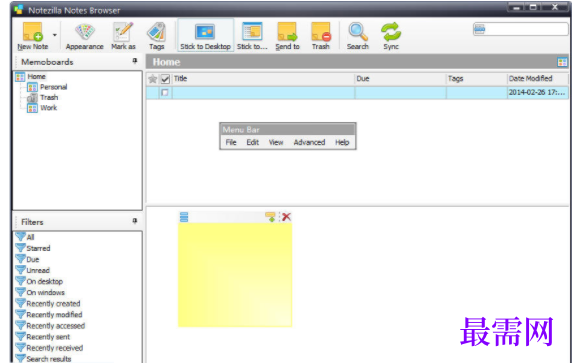The width and height of the screenshot is (572, 363).
Task: Create a New Note
Action: point(32,36)
